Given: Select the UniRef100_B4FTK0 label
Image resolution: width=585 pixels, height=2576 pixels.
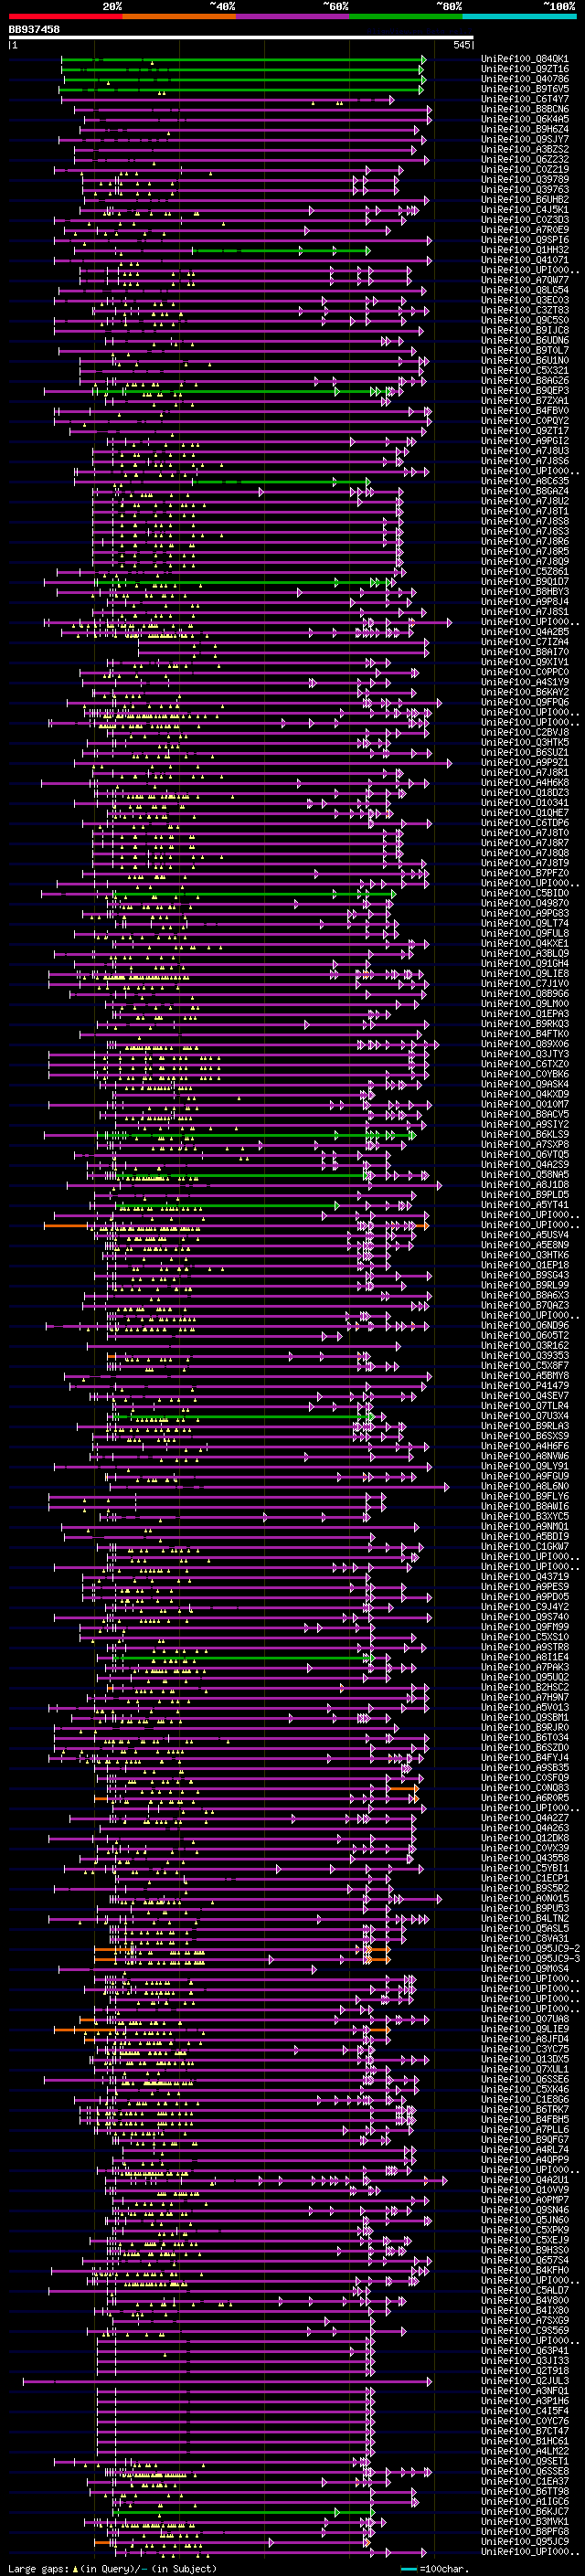Looking at the screenshot, I should click(525, 1034).
